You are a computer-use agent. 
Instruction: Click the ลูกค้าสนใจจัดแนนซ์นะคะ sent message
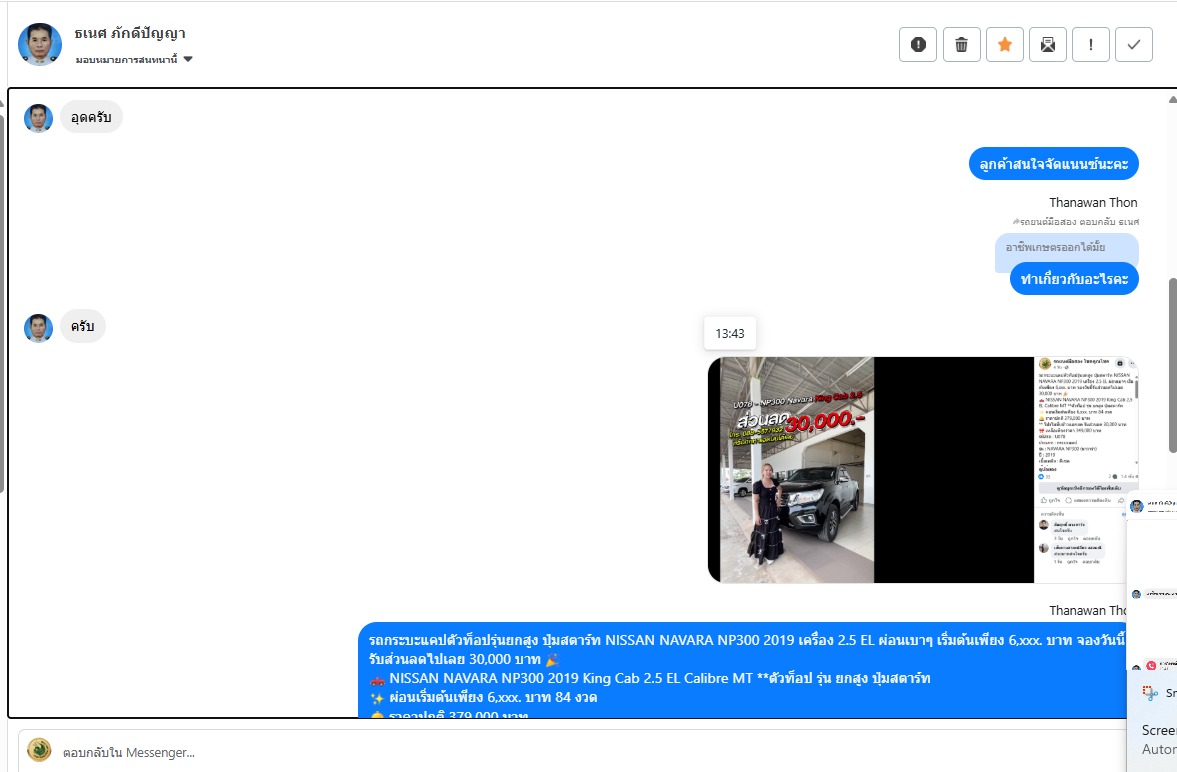click(x=1053, y=164)
